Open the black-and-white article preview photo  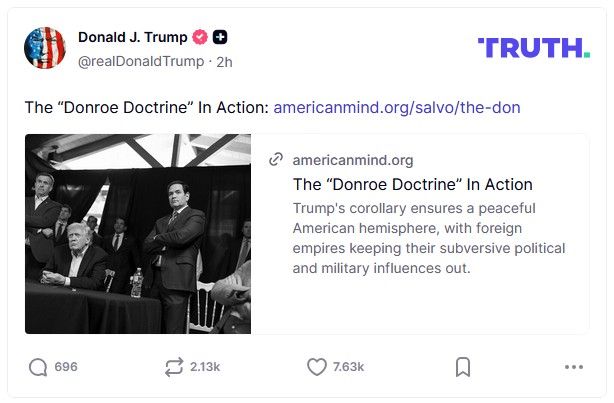coord(138,233)
